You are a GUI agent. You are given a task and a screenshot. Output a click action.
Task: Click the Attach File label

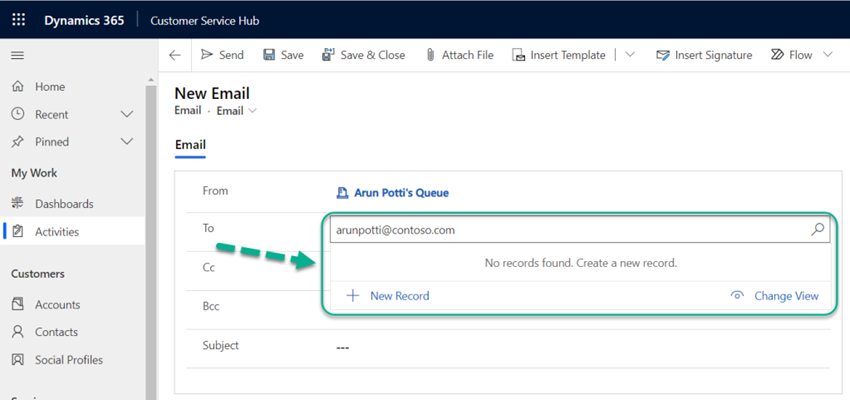pos(468,55)
